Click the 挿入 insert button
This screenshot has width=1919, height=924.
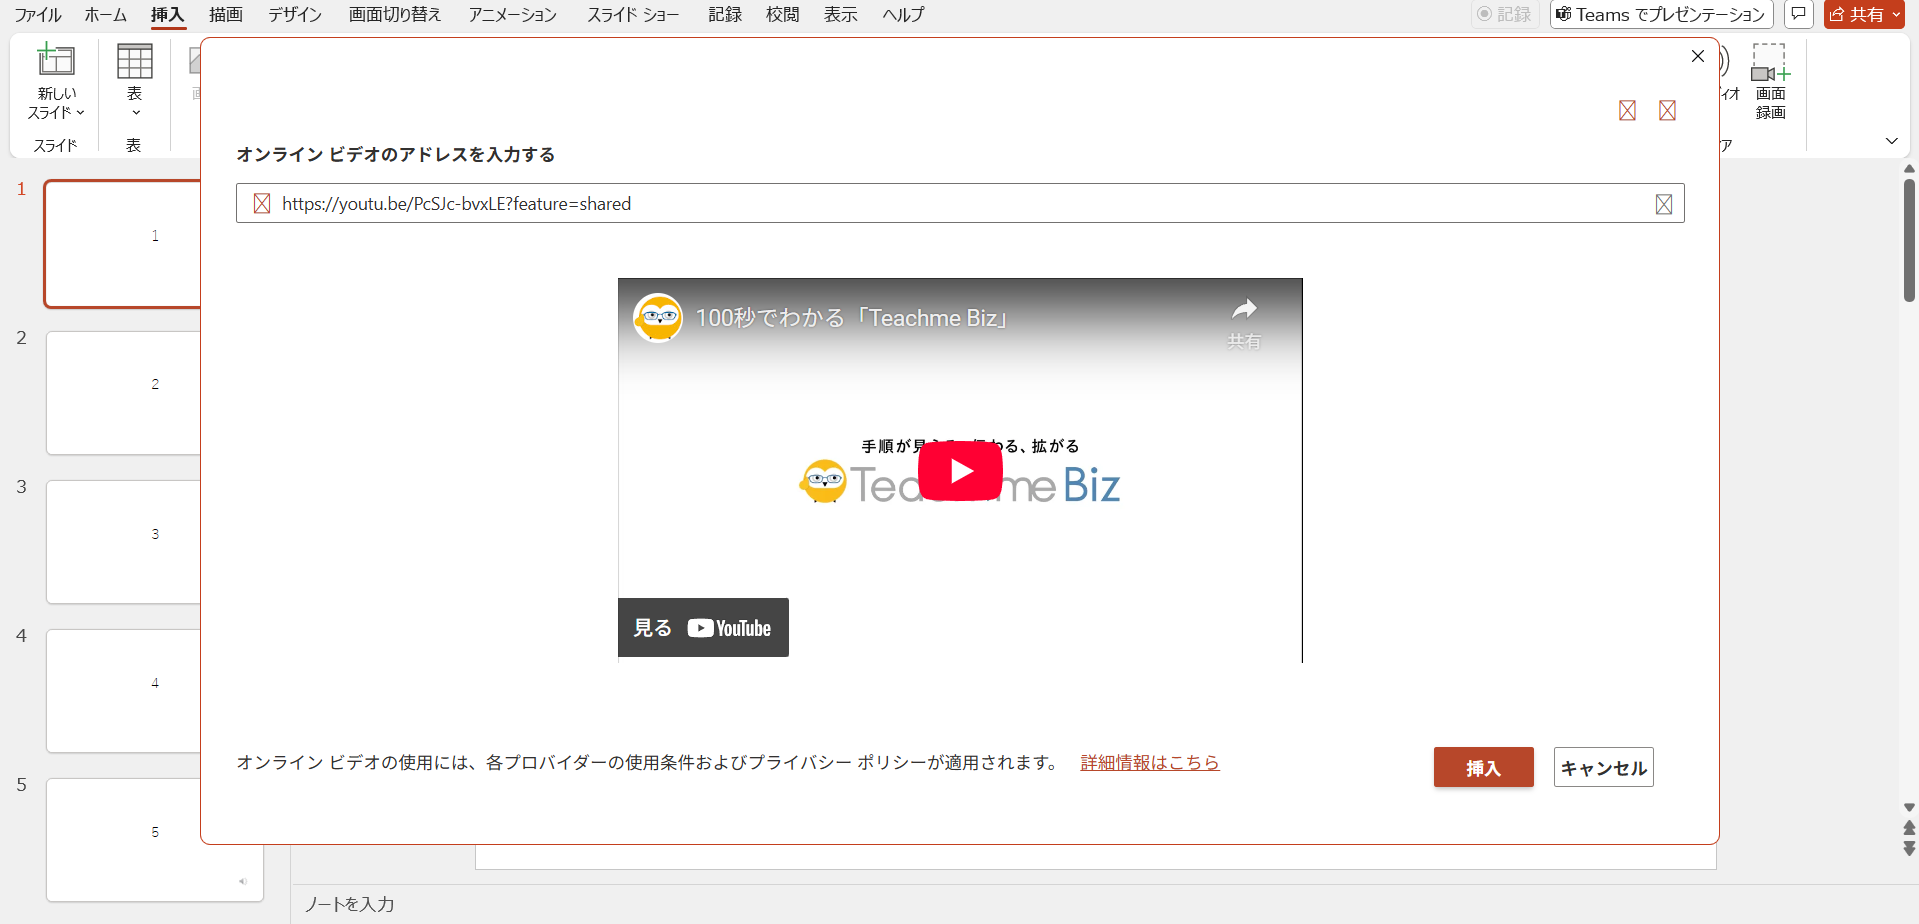pyautogui.click(x=1483, y=767)
